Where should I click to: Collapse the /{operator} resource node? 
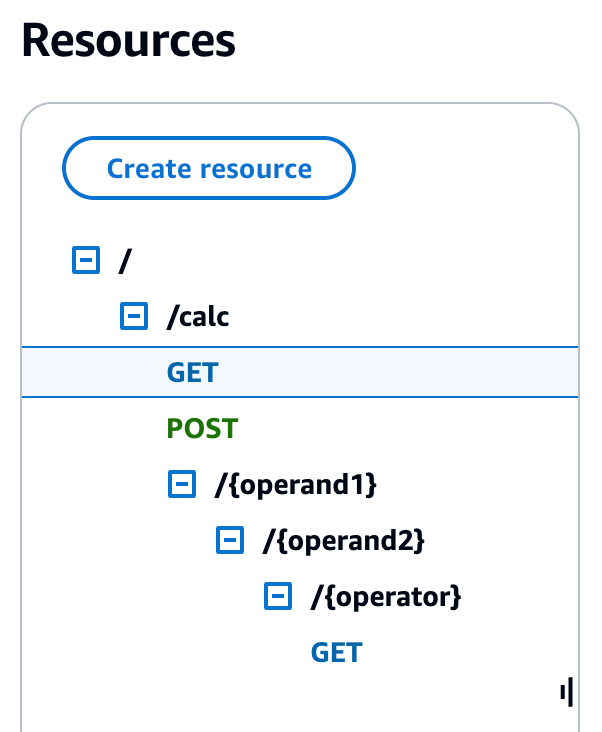point(276,597)
